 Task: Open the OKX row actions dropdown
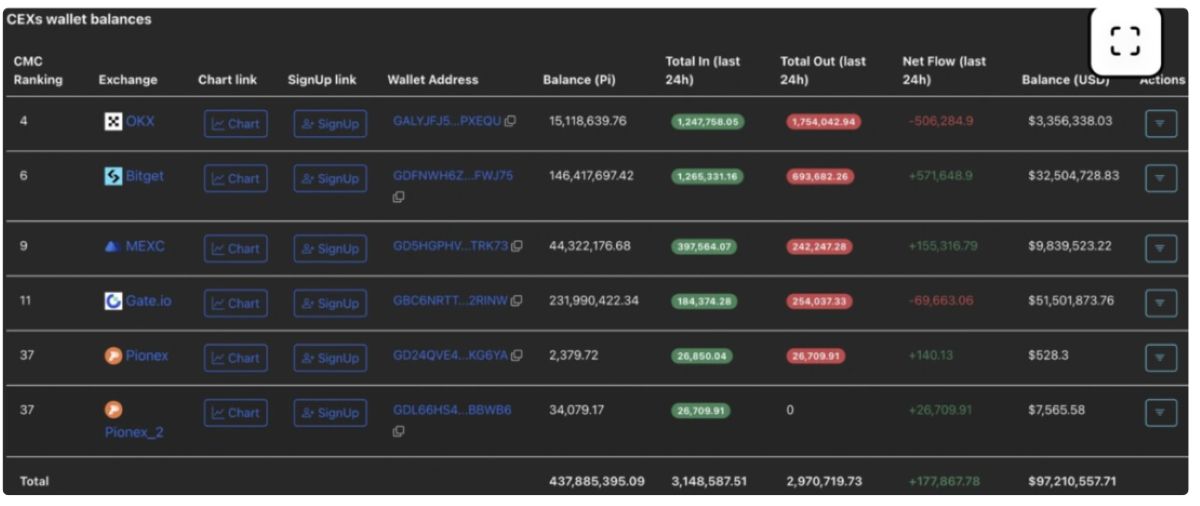[1160, 123]
